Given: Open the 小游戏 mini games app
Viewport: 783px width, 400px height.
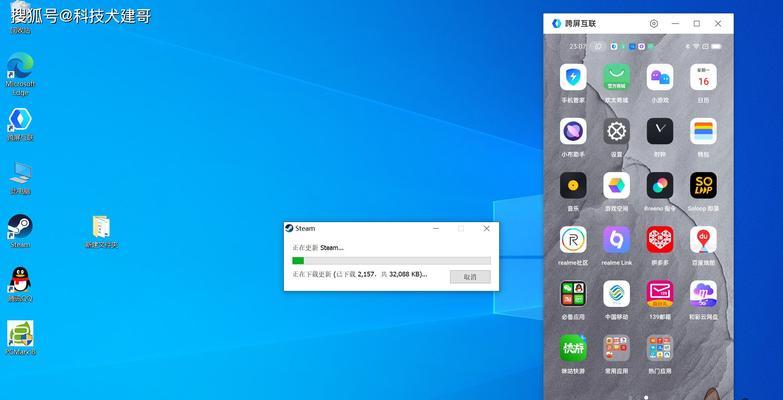Looking at the screenshot, I should tap(660, 77).
